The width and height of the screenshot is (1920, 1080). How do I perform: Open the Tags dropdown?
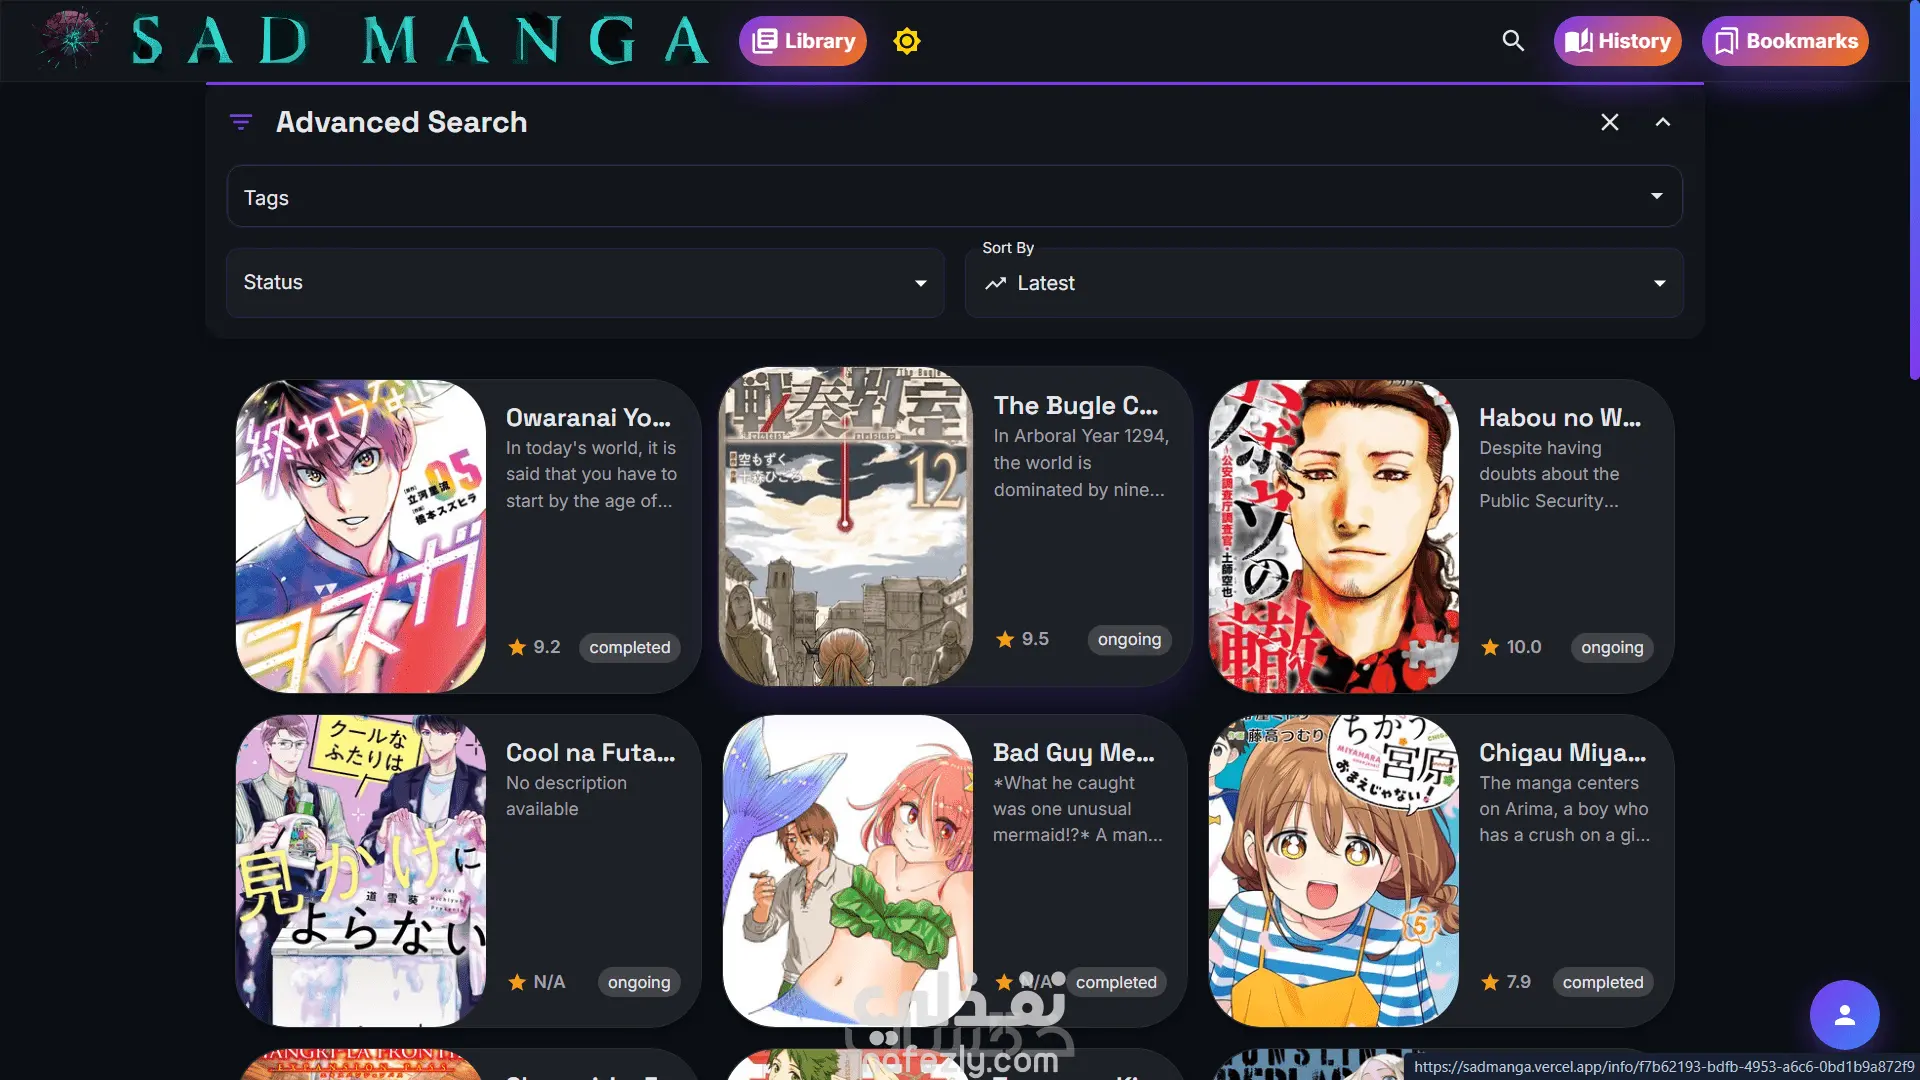coord(954,197)
